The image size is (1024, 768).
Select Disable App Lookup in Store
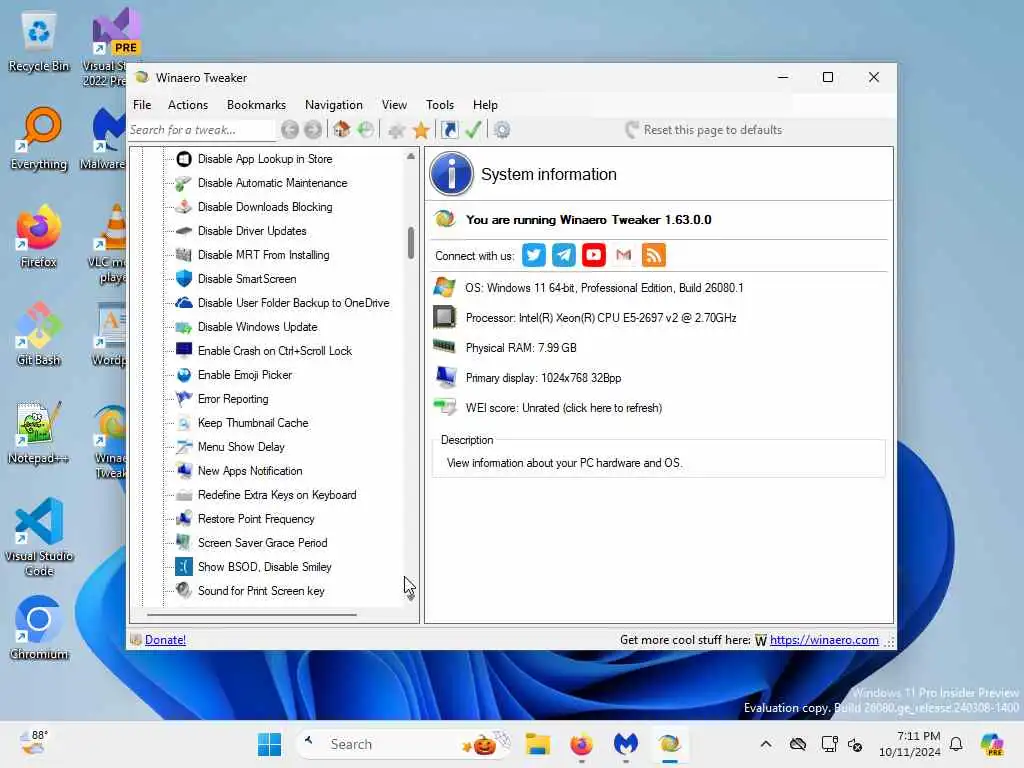click(x=264, y=159)
